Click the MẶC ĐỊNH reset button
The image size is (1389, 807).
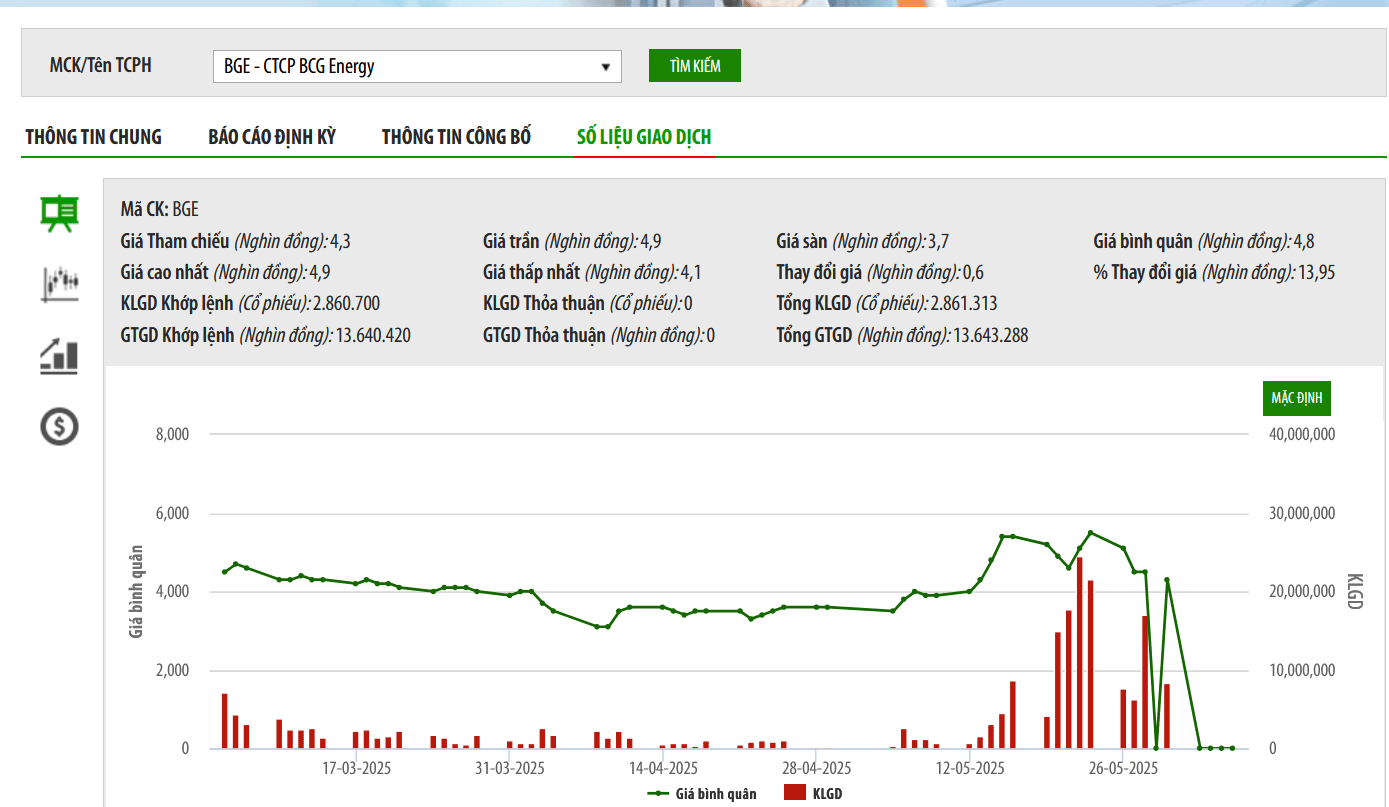[x=1296, y=398]
